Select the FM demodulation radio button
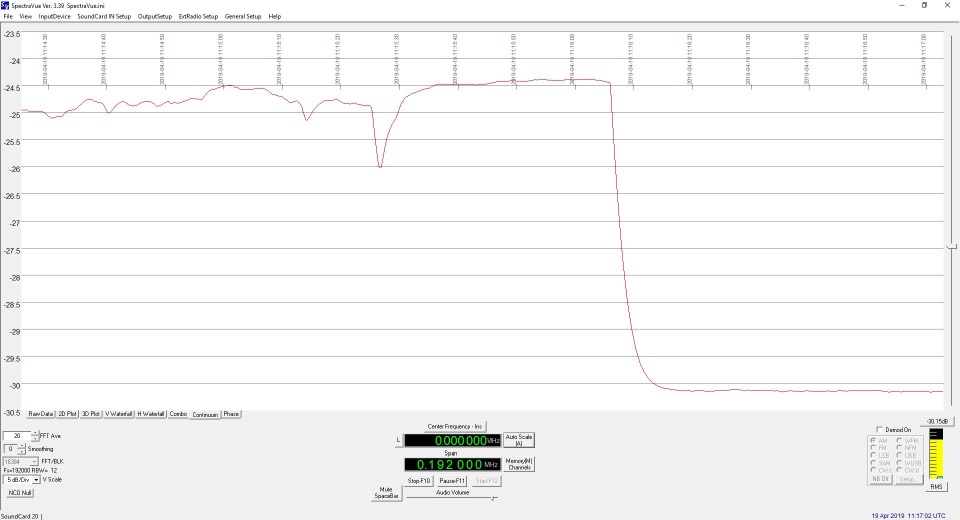The width and height of the screenshot is (960, 520). coord(873,448)
